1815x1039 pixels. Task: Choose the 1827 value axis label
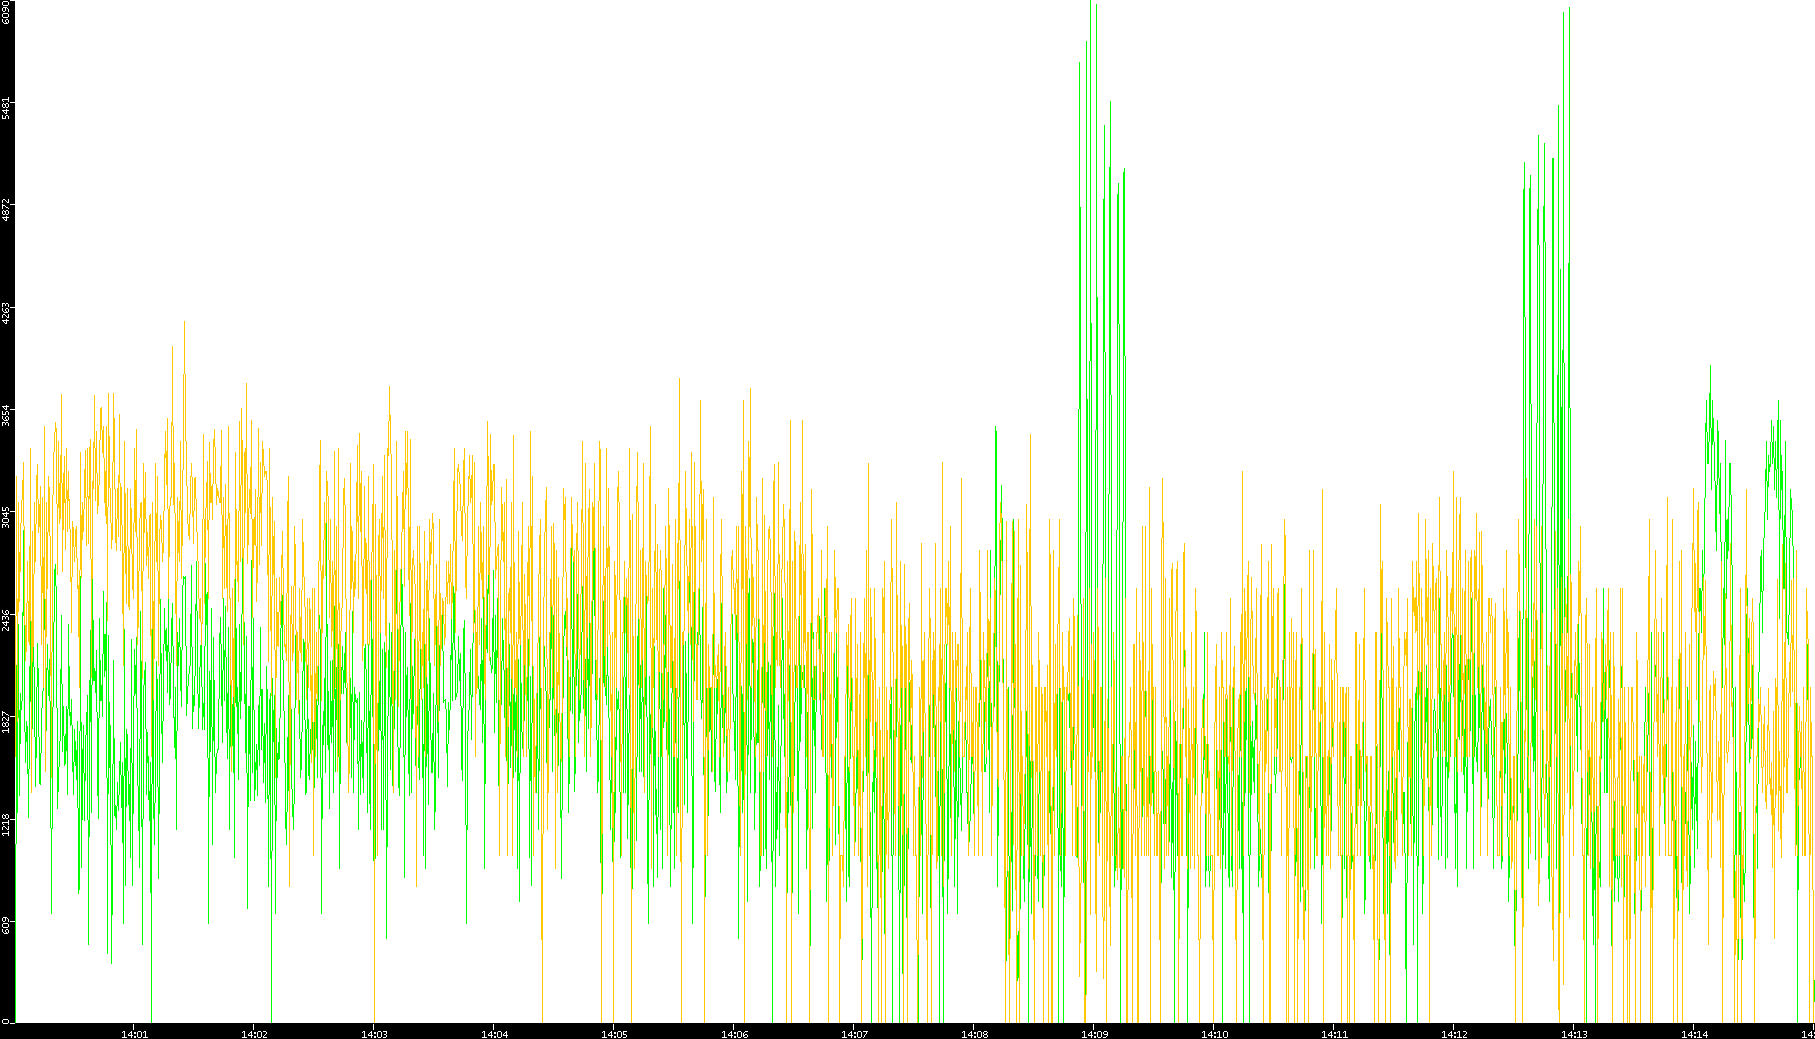tap(7, 723)
